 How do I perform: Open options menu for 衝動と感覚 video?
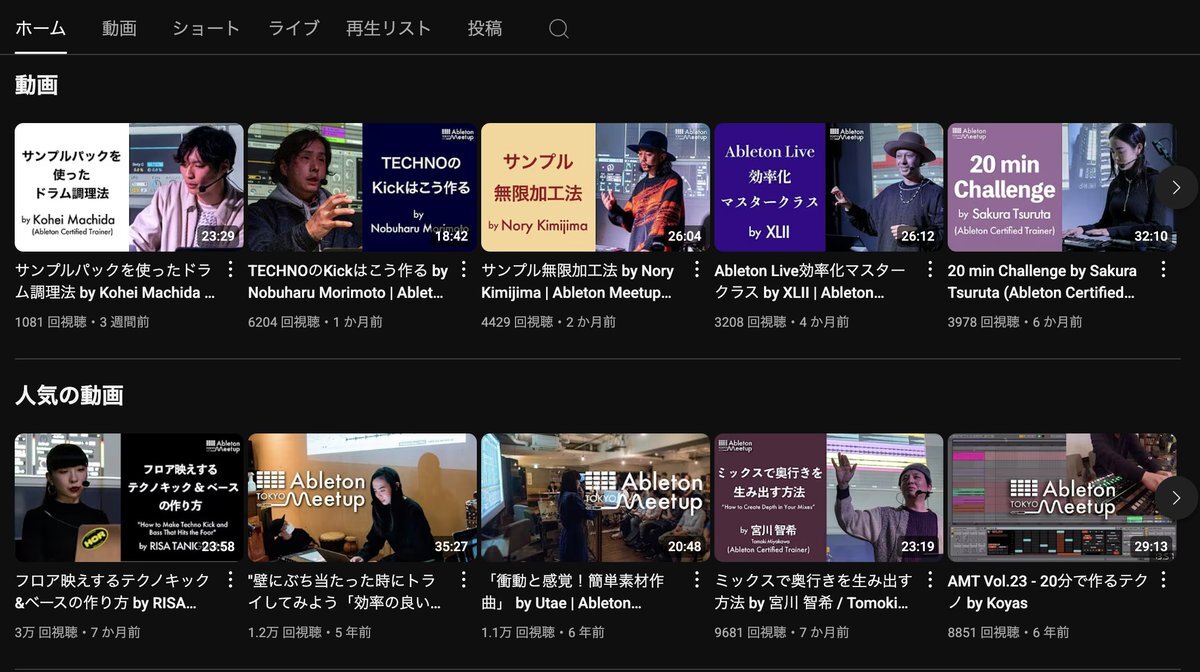pos(696,580)
